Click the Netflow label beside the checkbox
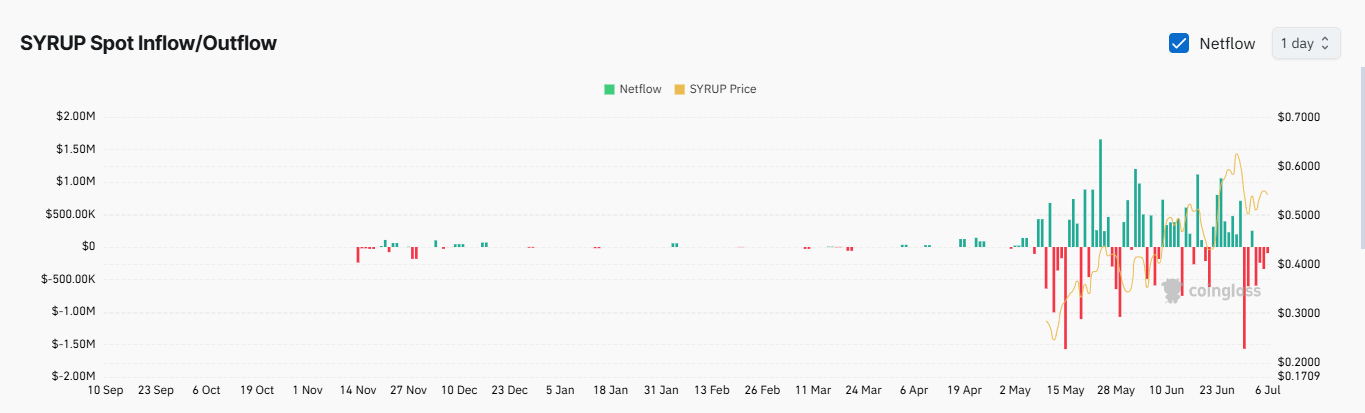Viewport: 1365px width, 413px height. [x=1227, y=43]
